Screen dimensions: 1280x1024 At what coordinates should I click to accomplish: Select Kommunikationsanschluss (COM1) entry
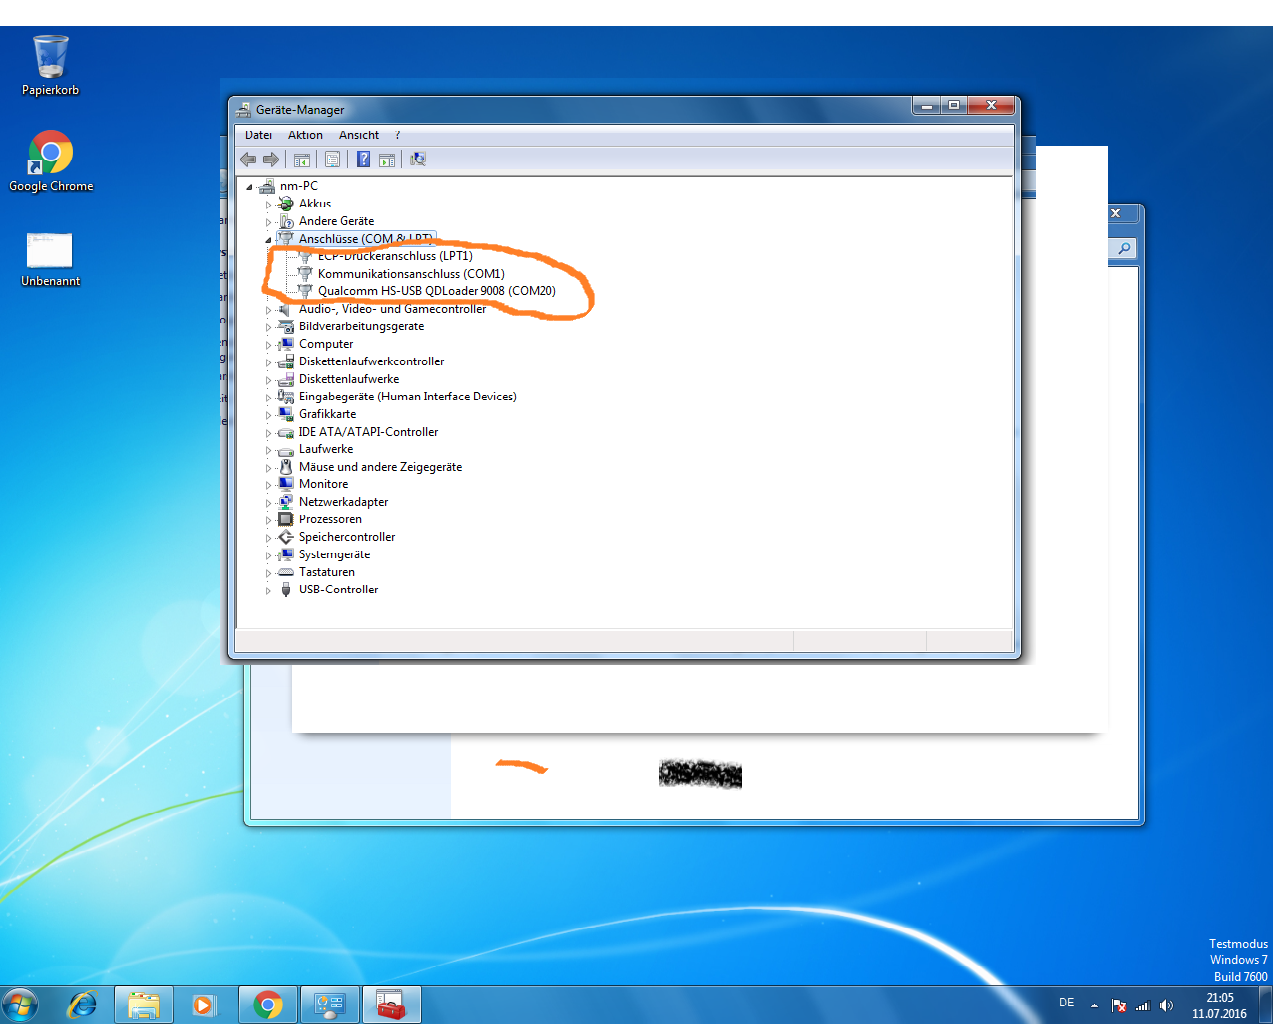coord(411,274)
